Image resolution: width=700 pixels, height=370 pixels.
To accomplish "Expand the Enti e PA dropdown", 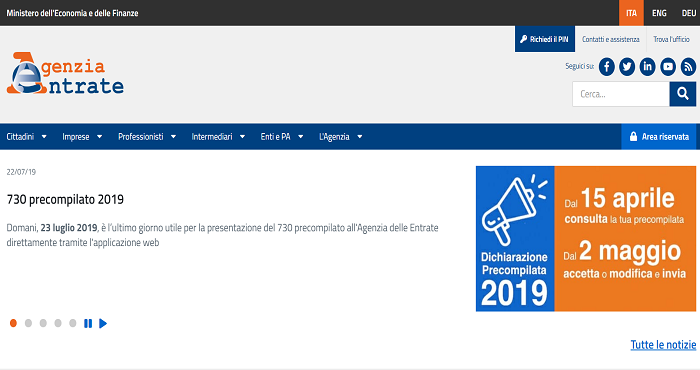I will pyautogui.click(x=282, y=137).
